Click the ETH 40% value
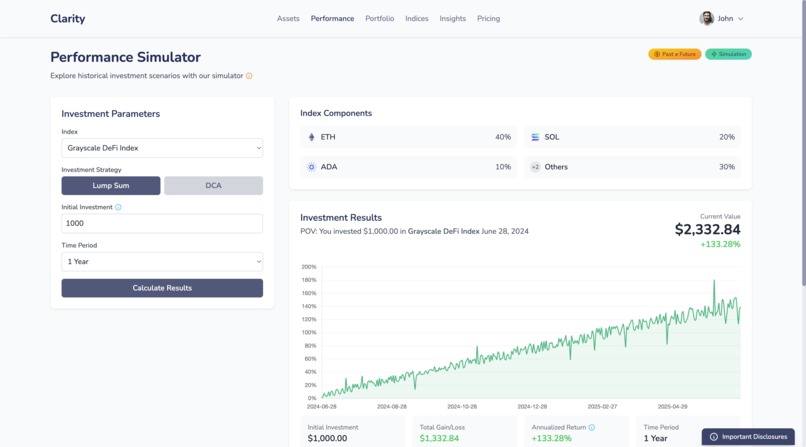The height and width of the screenshot is (447, 806). point(503,137)
